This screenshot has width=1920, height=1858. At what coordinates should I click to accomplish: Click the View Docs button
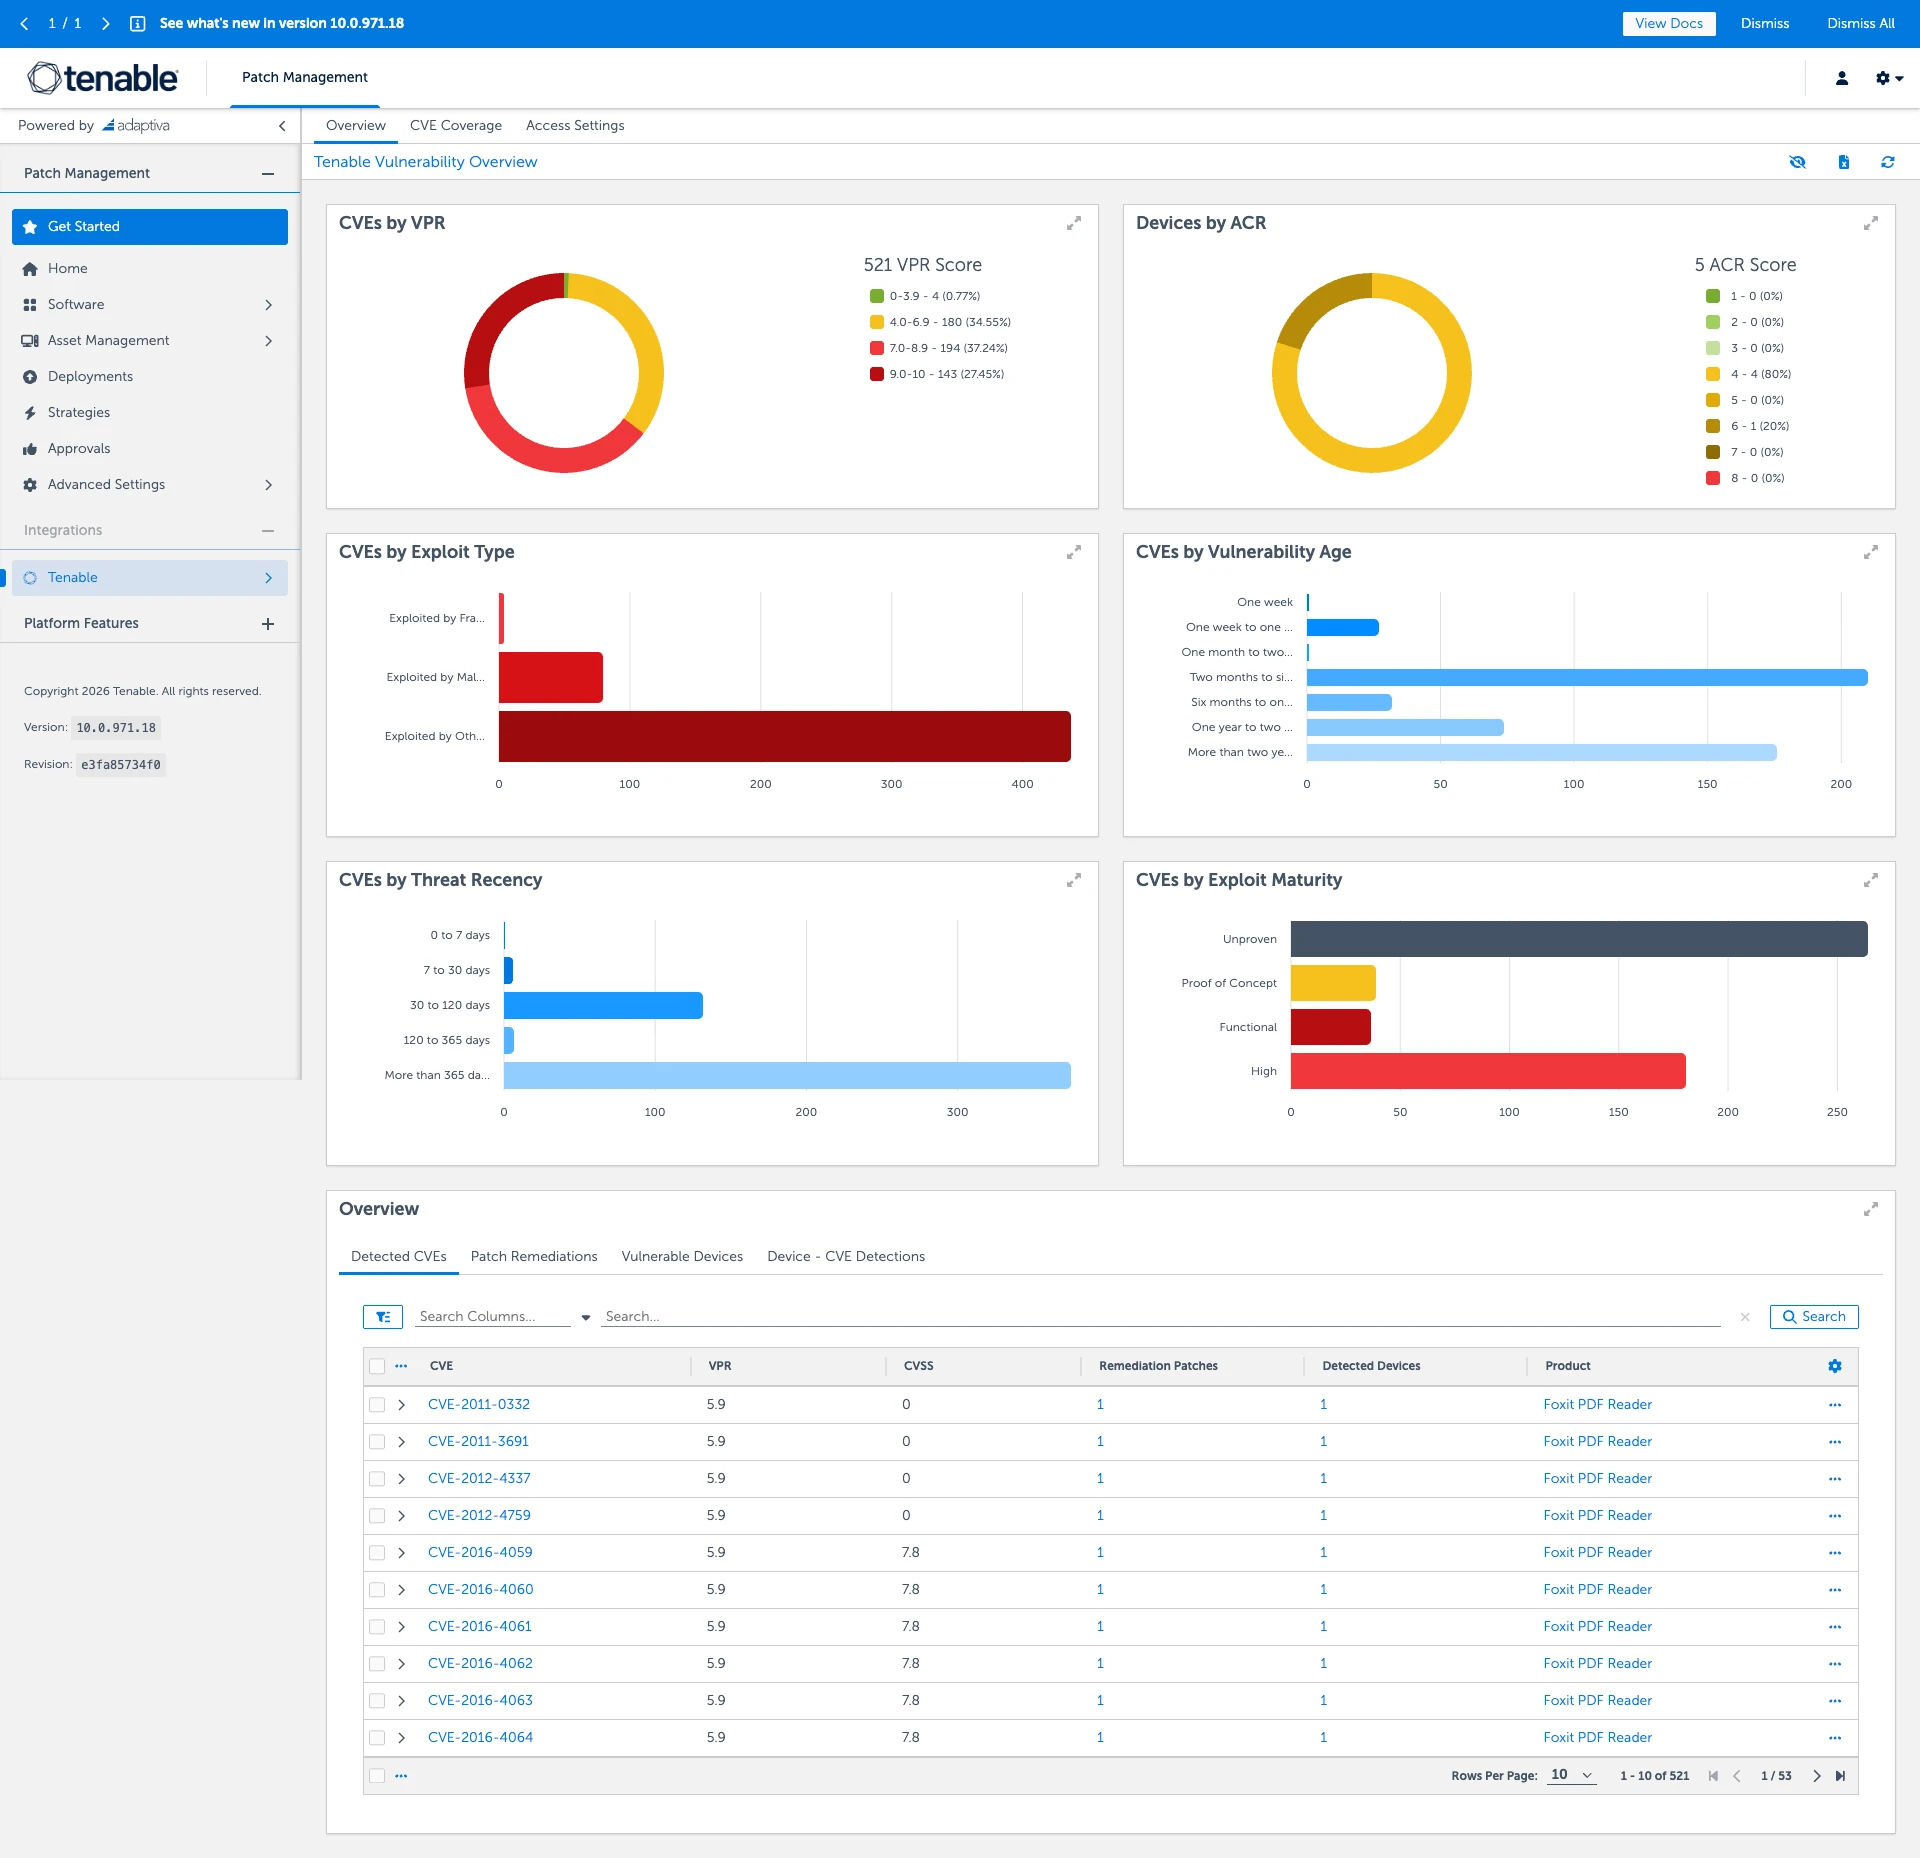(1669, 24)
